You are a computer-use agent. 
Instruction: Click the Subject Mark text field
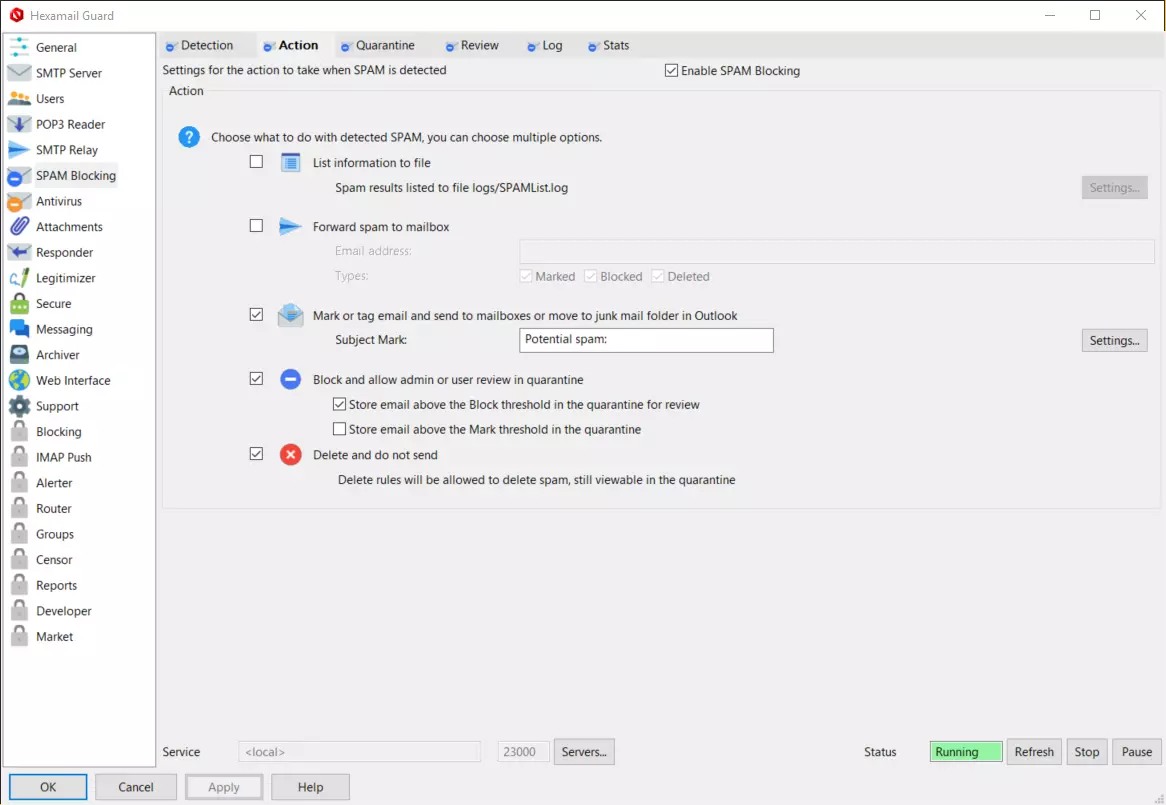[x=647, y=340]
